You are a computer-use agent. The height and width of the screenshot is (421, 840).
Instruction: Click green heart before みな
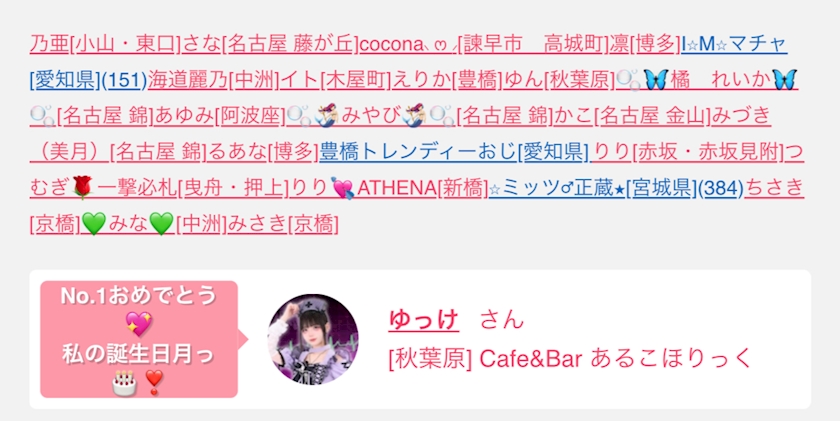[x=94, y=223]
